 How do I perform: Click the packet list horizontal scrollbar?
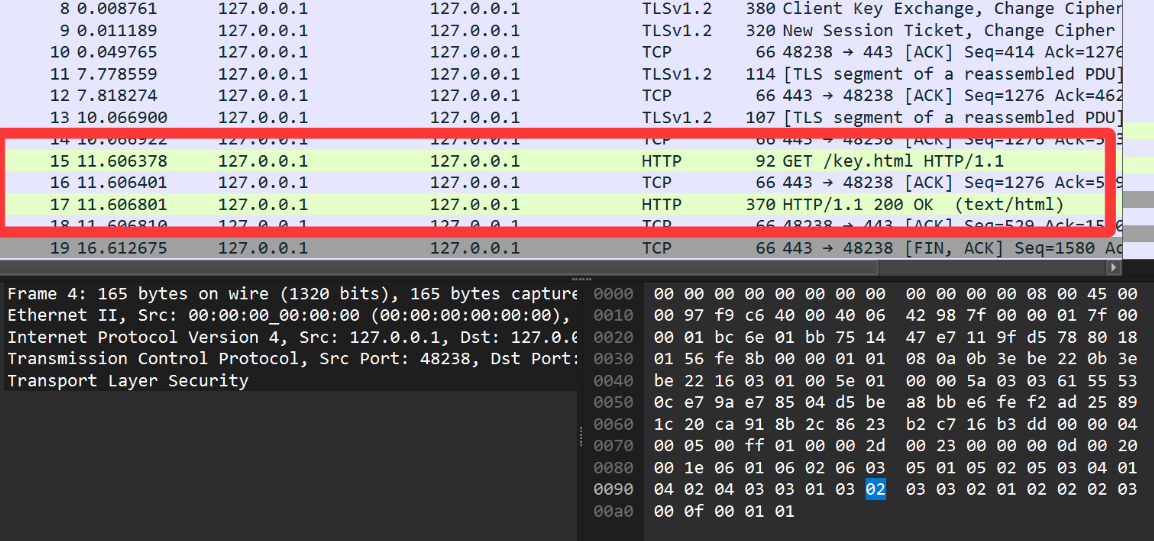pyautogui.click(x=500, y=268)
